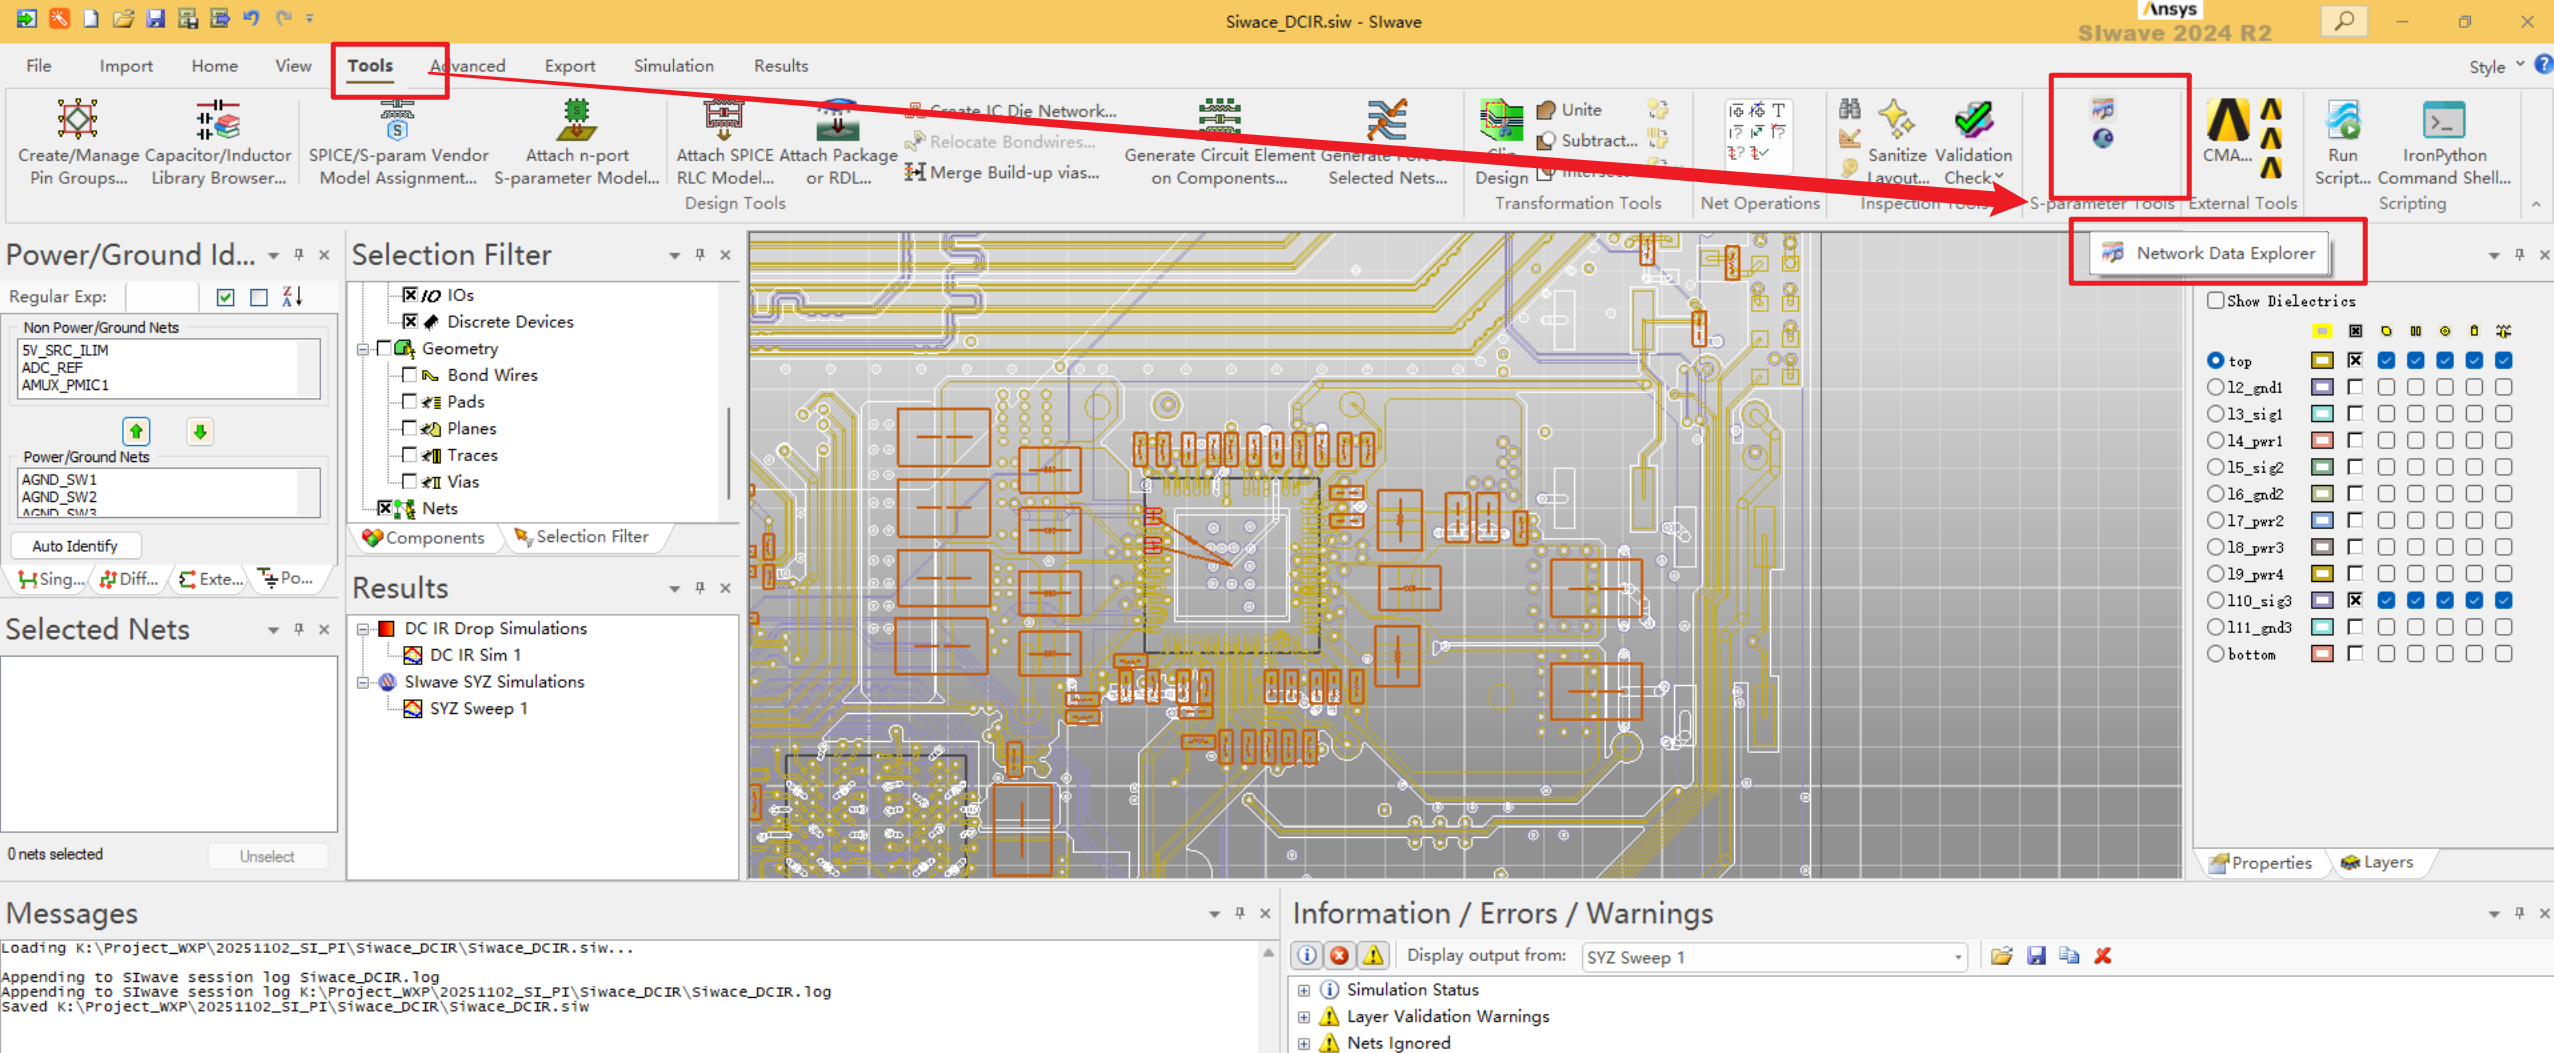
Task: Click the Help question mark icon
Action: point(2543,65)
